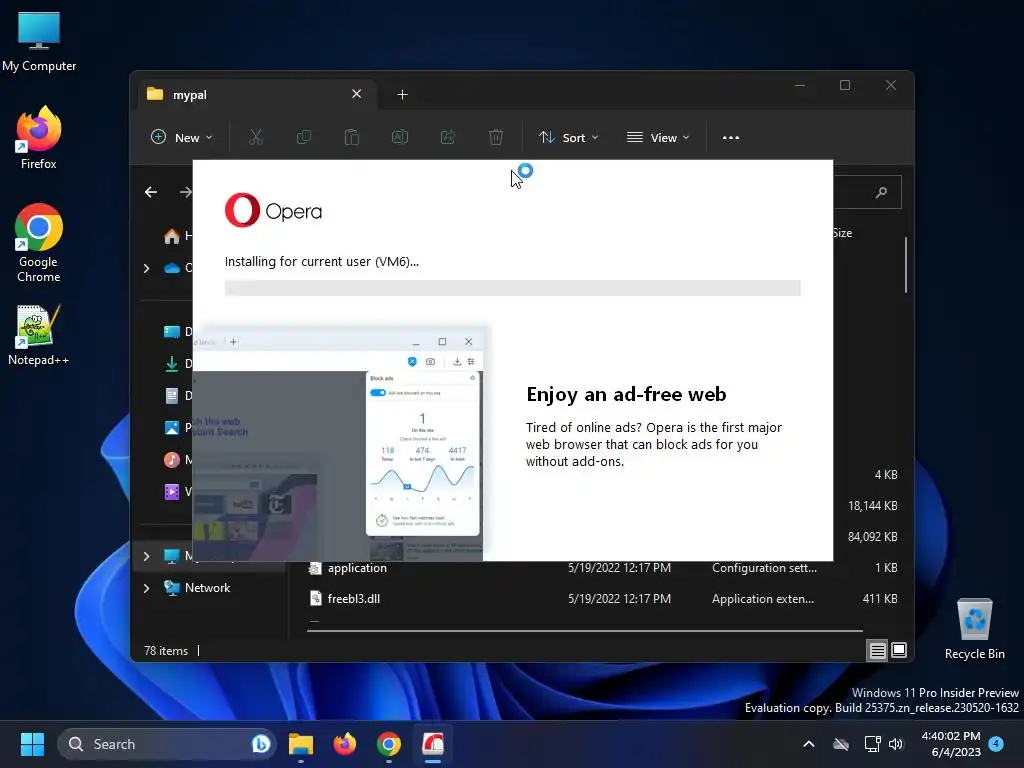
Task: Open the notification count badge
Action: pos(996,744)
